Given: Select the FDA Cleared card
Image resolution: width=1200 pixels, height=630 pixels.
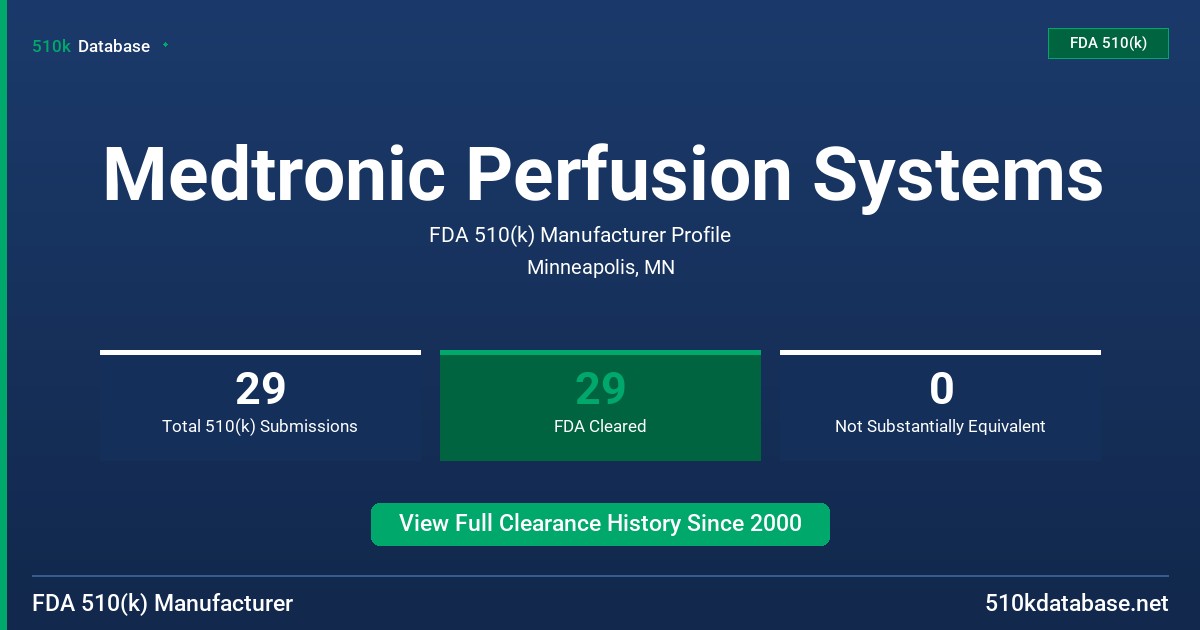Looking at the screenshot, I should click(600, 406).
